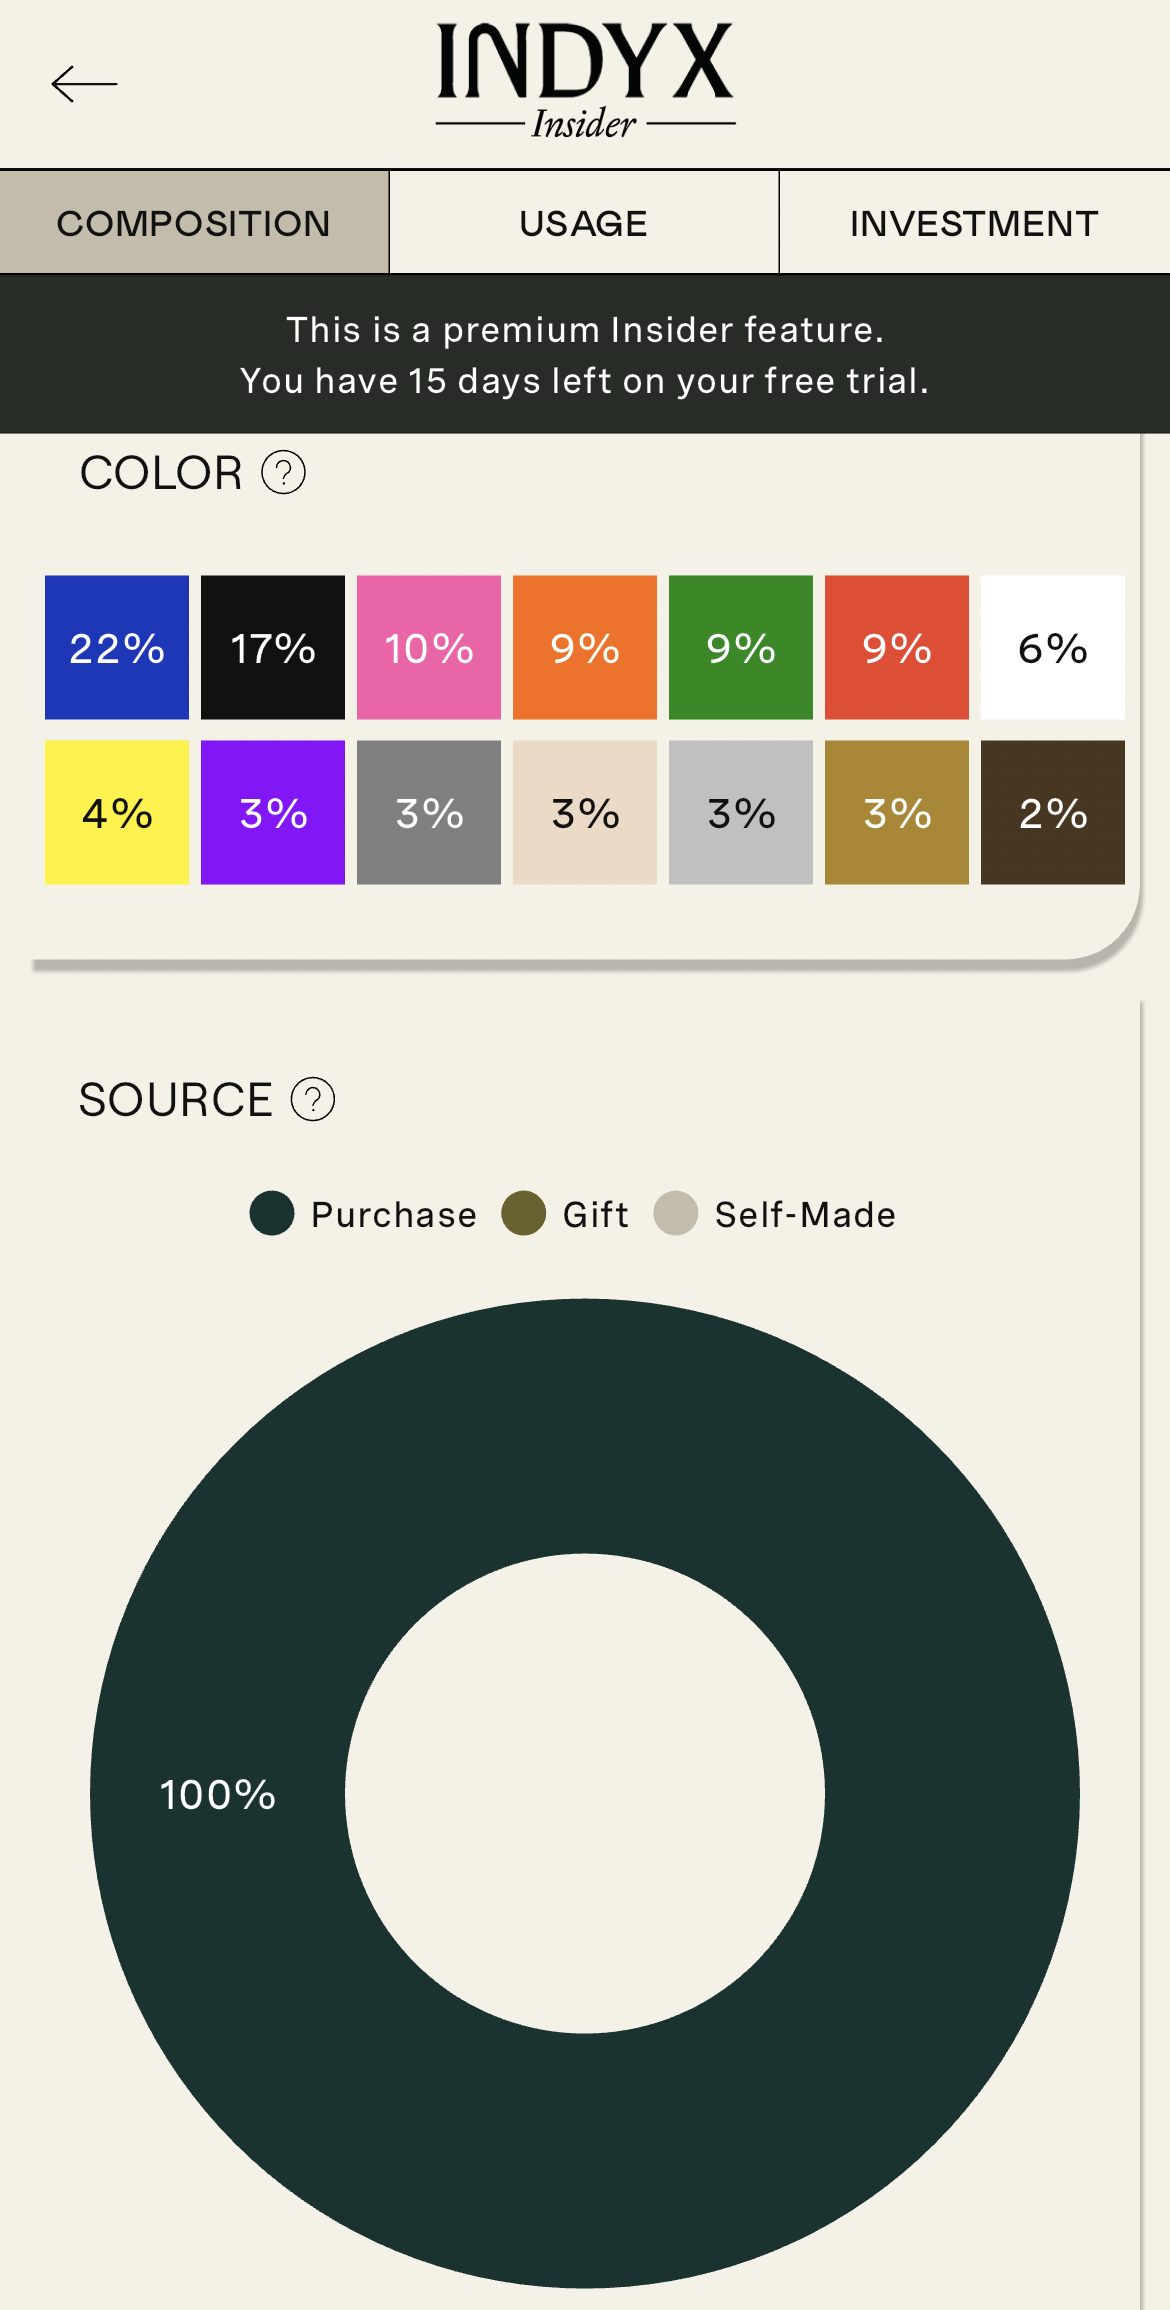The width and height of the screenshot is (1170, 2310).
Task: Select the dark brown 2% color swatch
Action: [1053, 812]
